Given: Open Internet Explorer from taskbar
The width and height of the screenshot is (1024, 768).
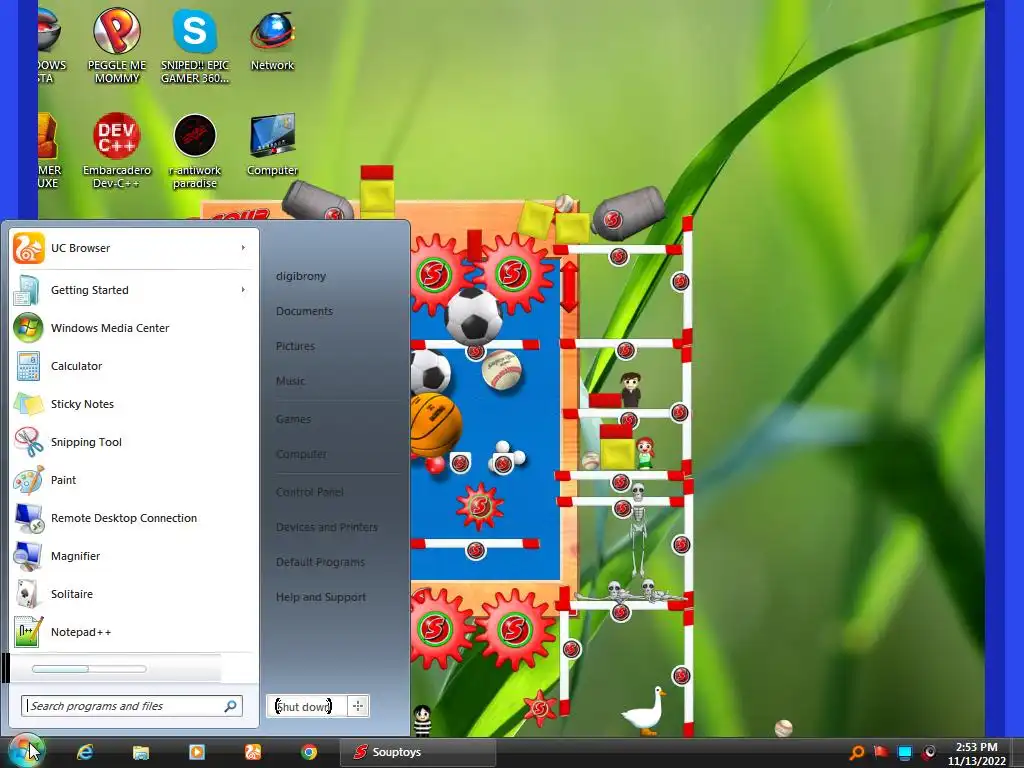Looking at the screenshot, I should [85, 752].
